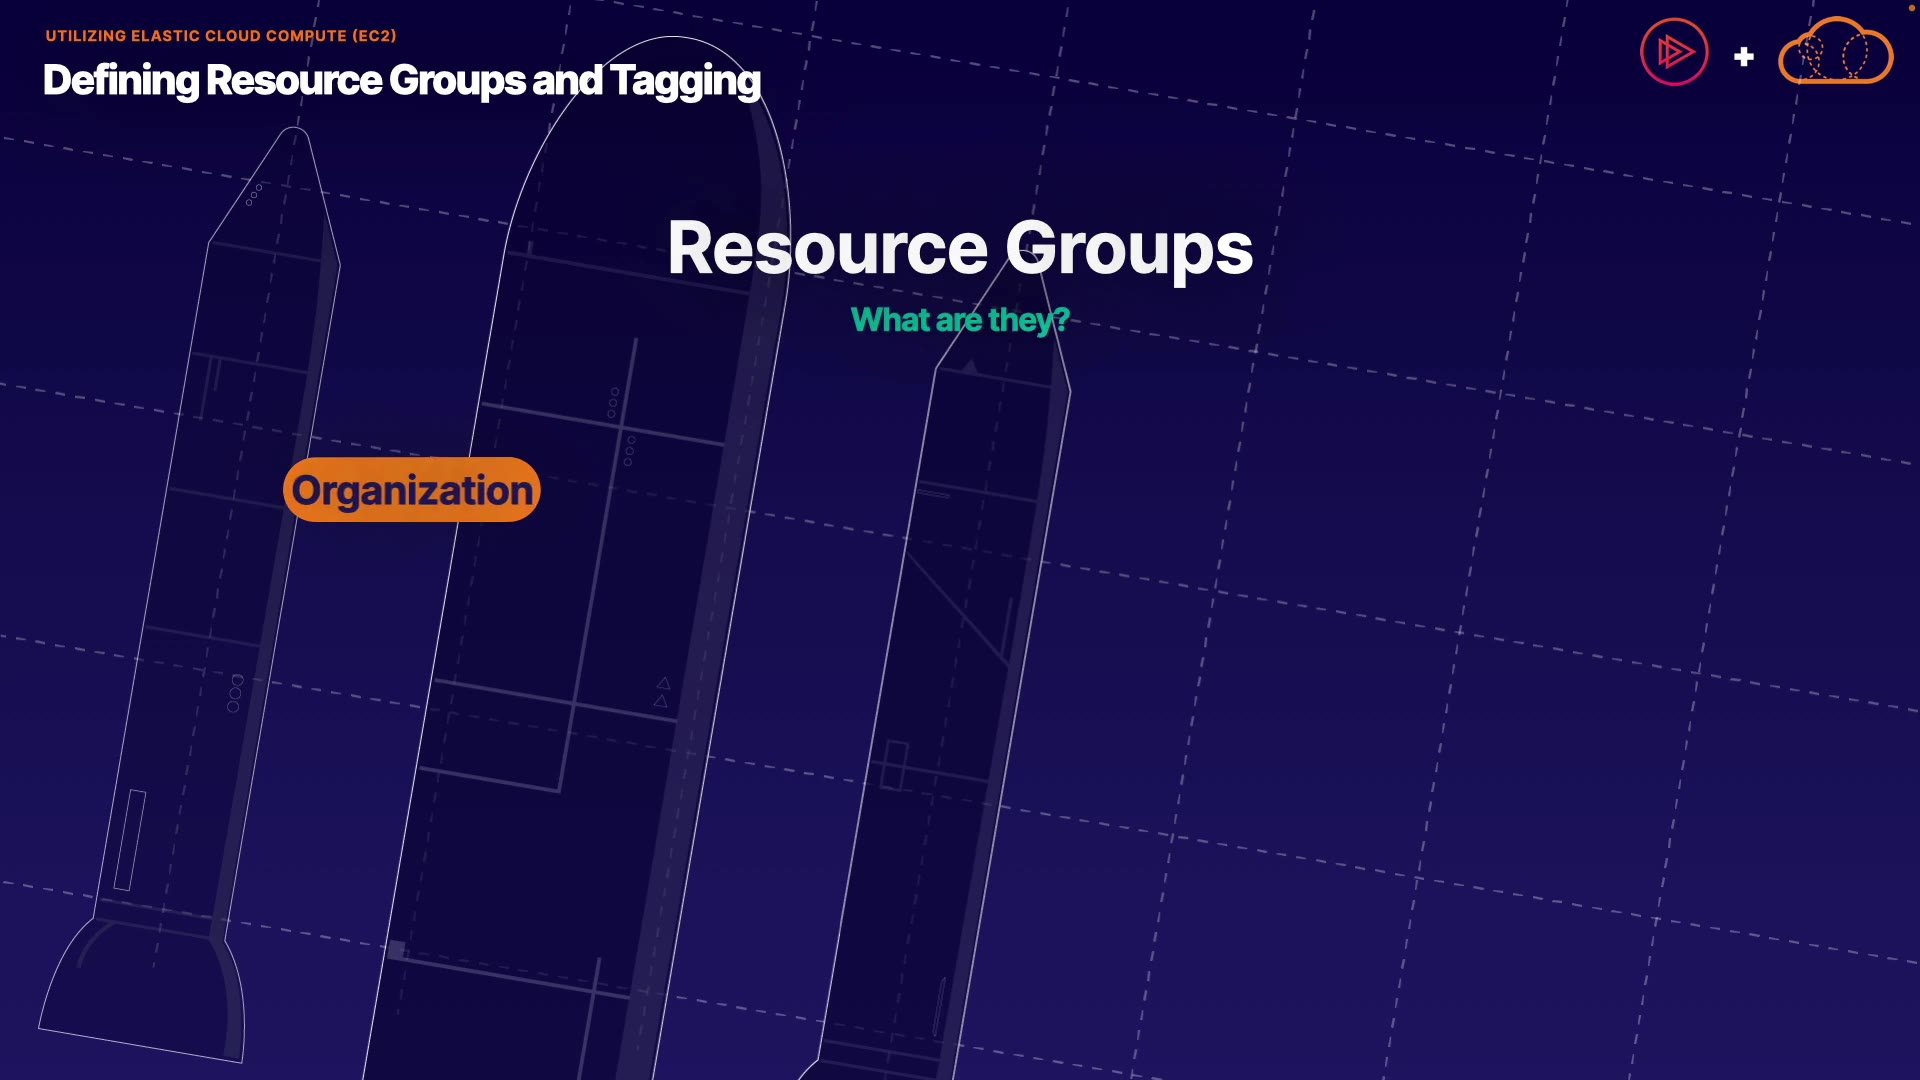The height and width of the screenshot is (1080, 1920).
Task: Click the small rectangular panel on the right rocket
Action: 894,766
